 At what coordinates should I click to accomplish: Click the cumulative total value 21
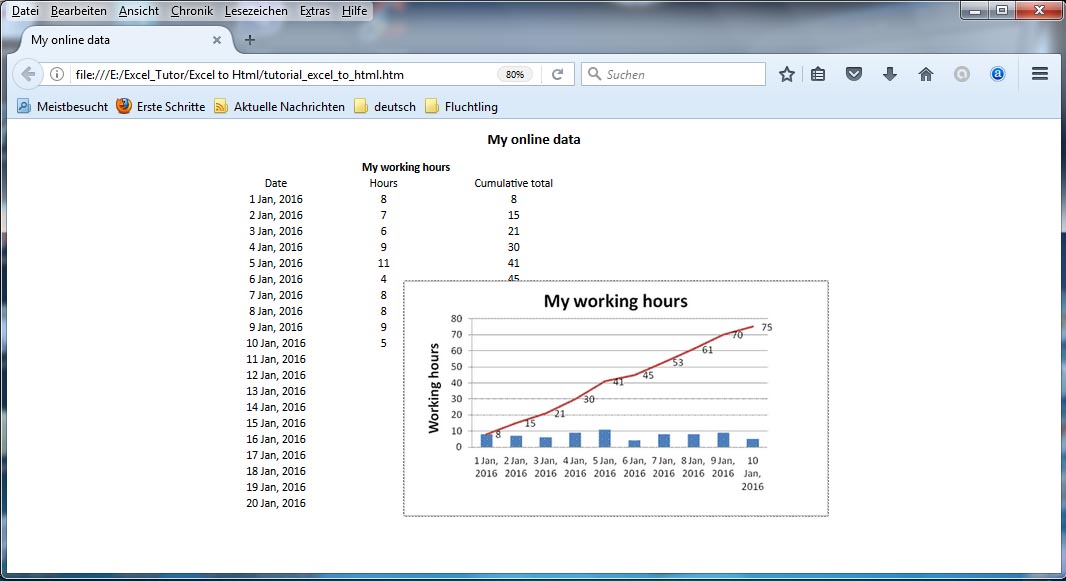513,231
